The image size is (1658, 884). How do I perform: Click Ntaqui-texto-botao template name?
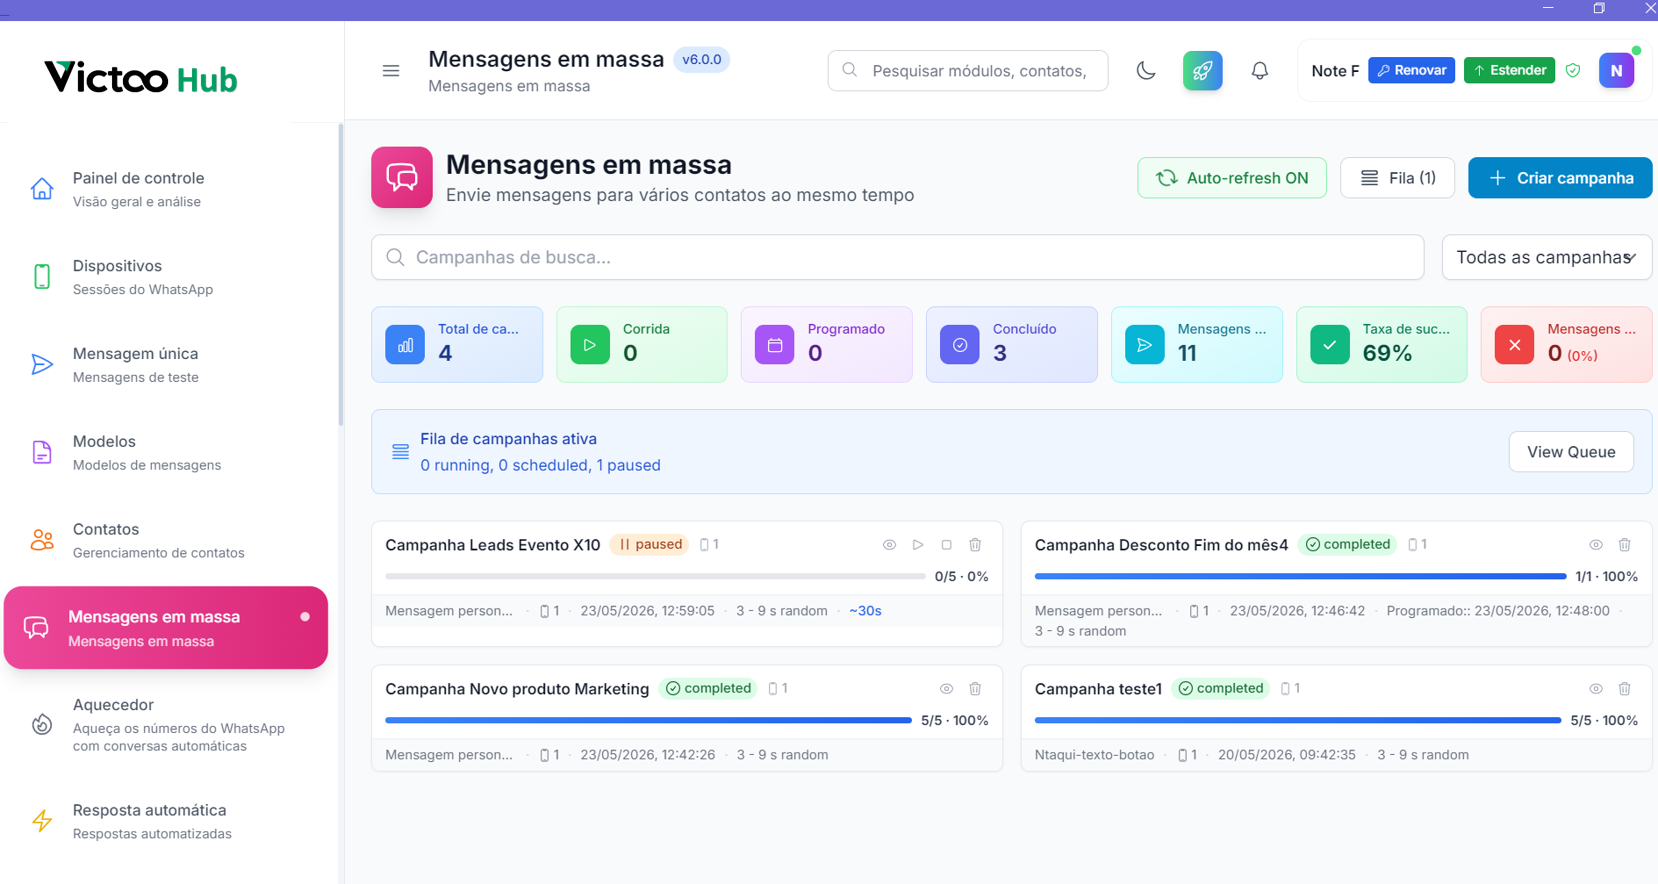(1094, 755)
